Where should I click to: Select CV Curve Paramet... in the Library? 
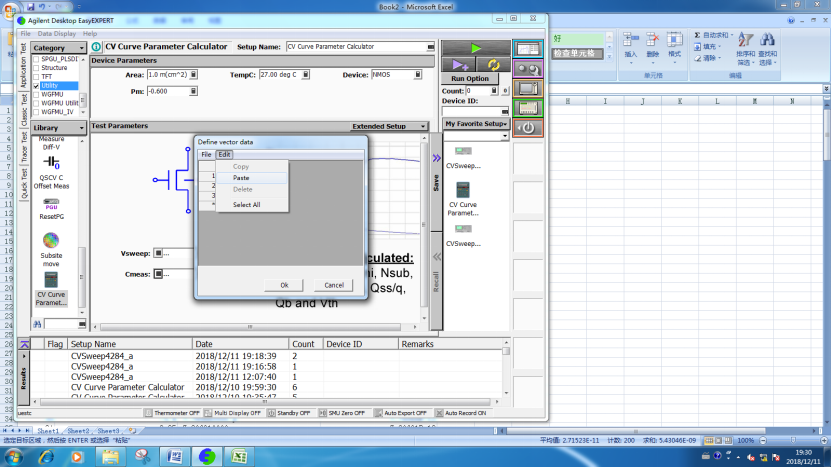[51, 289]
